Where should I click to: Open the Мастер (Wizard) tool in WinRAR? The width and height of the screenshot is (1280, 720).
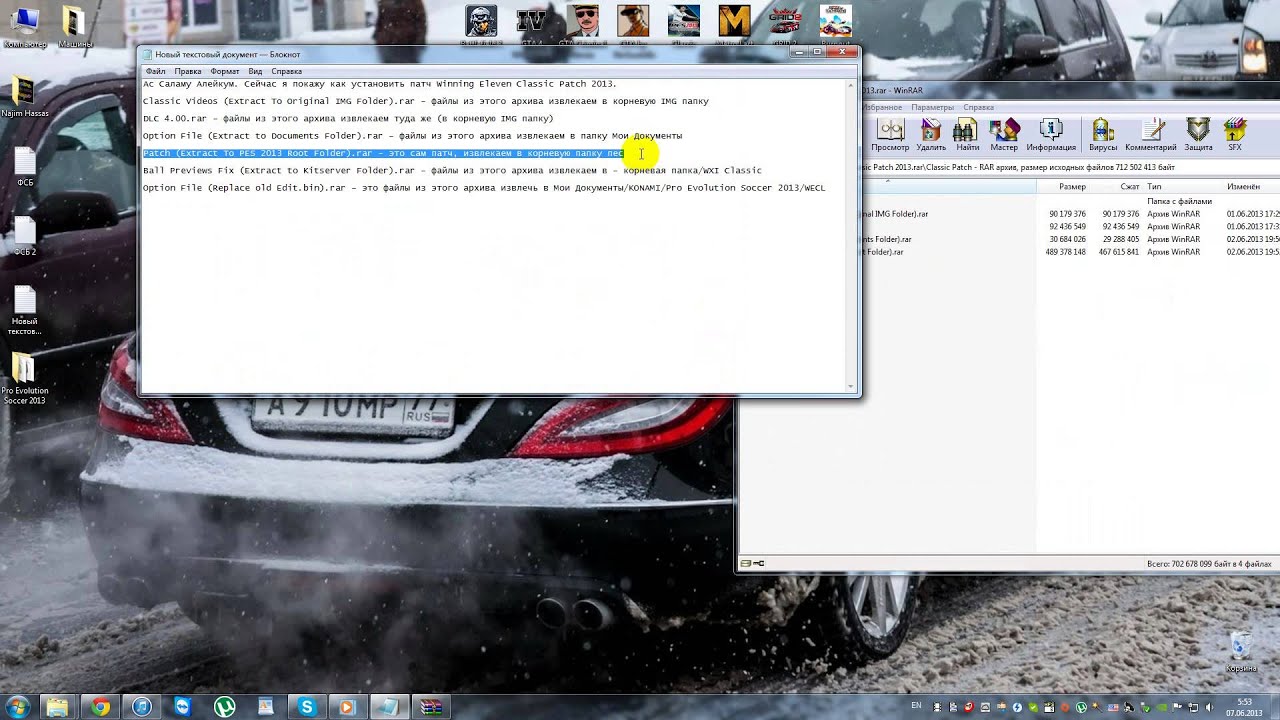tap(1003, 134)
